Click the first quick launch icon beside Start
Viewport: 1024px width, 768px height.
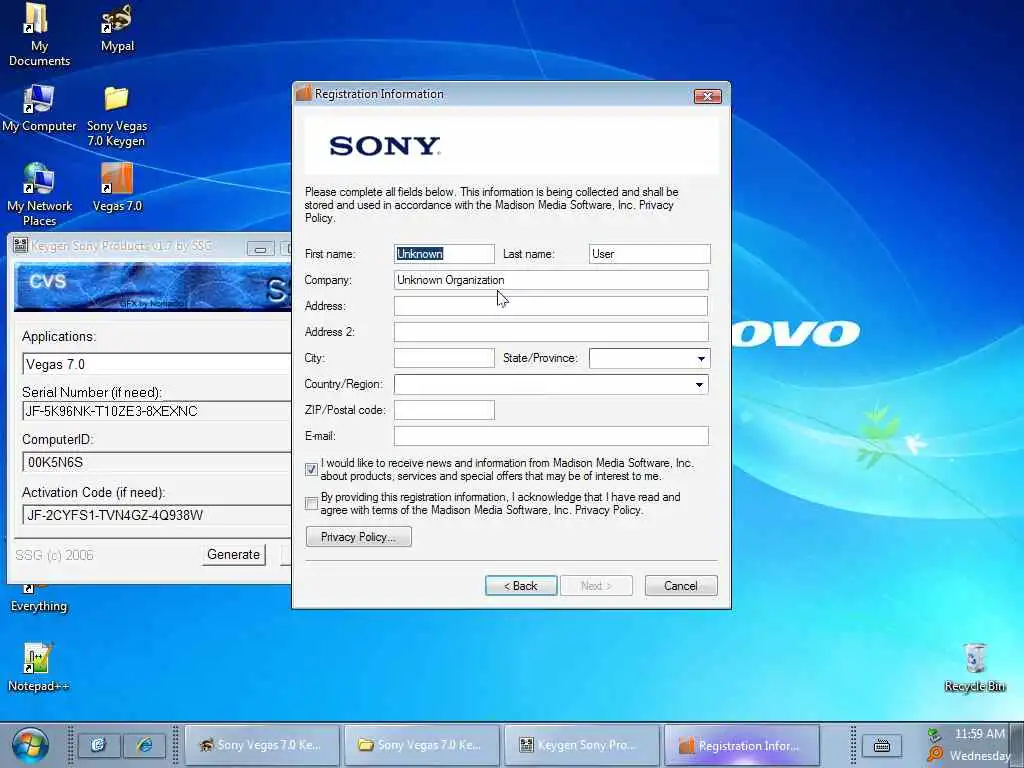coord(99,745)
